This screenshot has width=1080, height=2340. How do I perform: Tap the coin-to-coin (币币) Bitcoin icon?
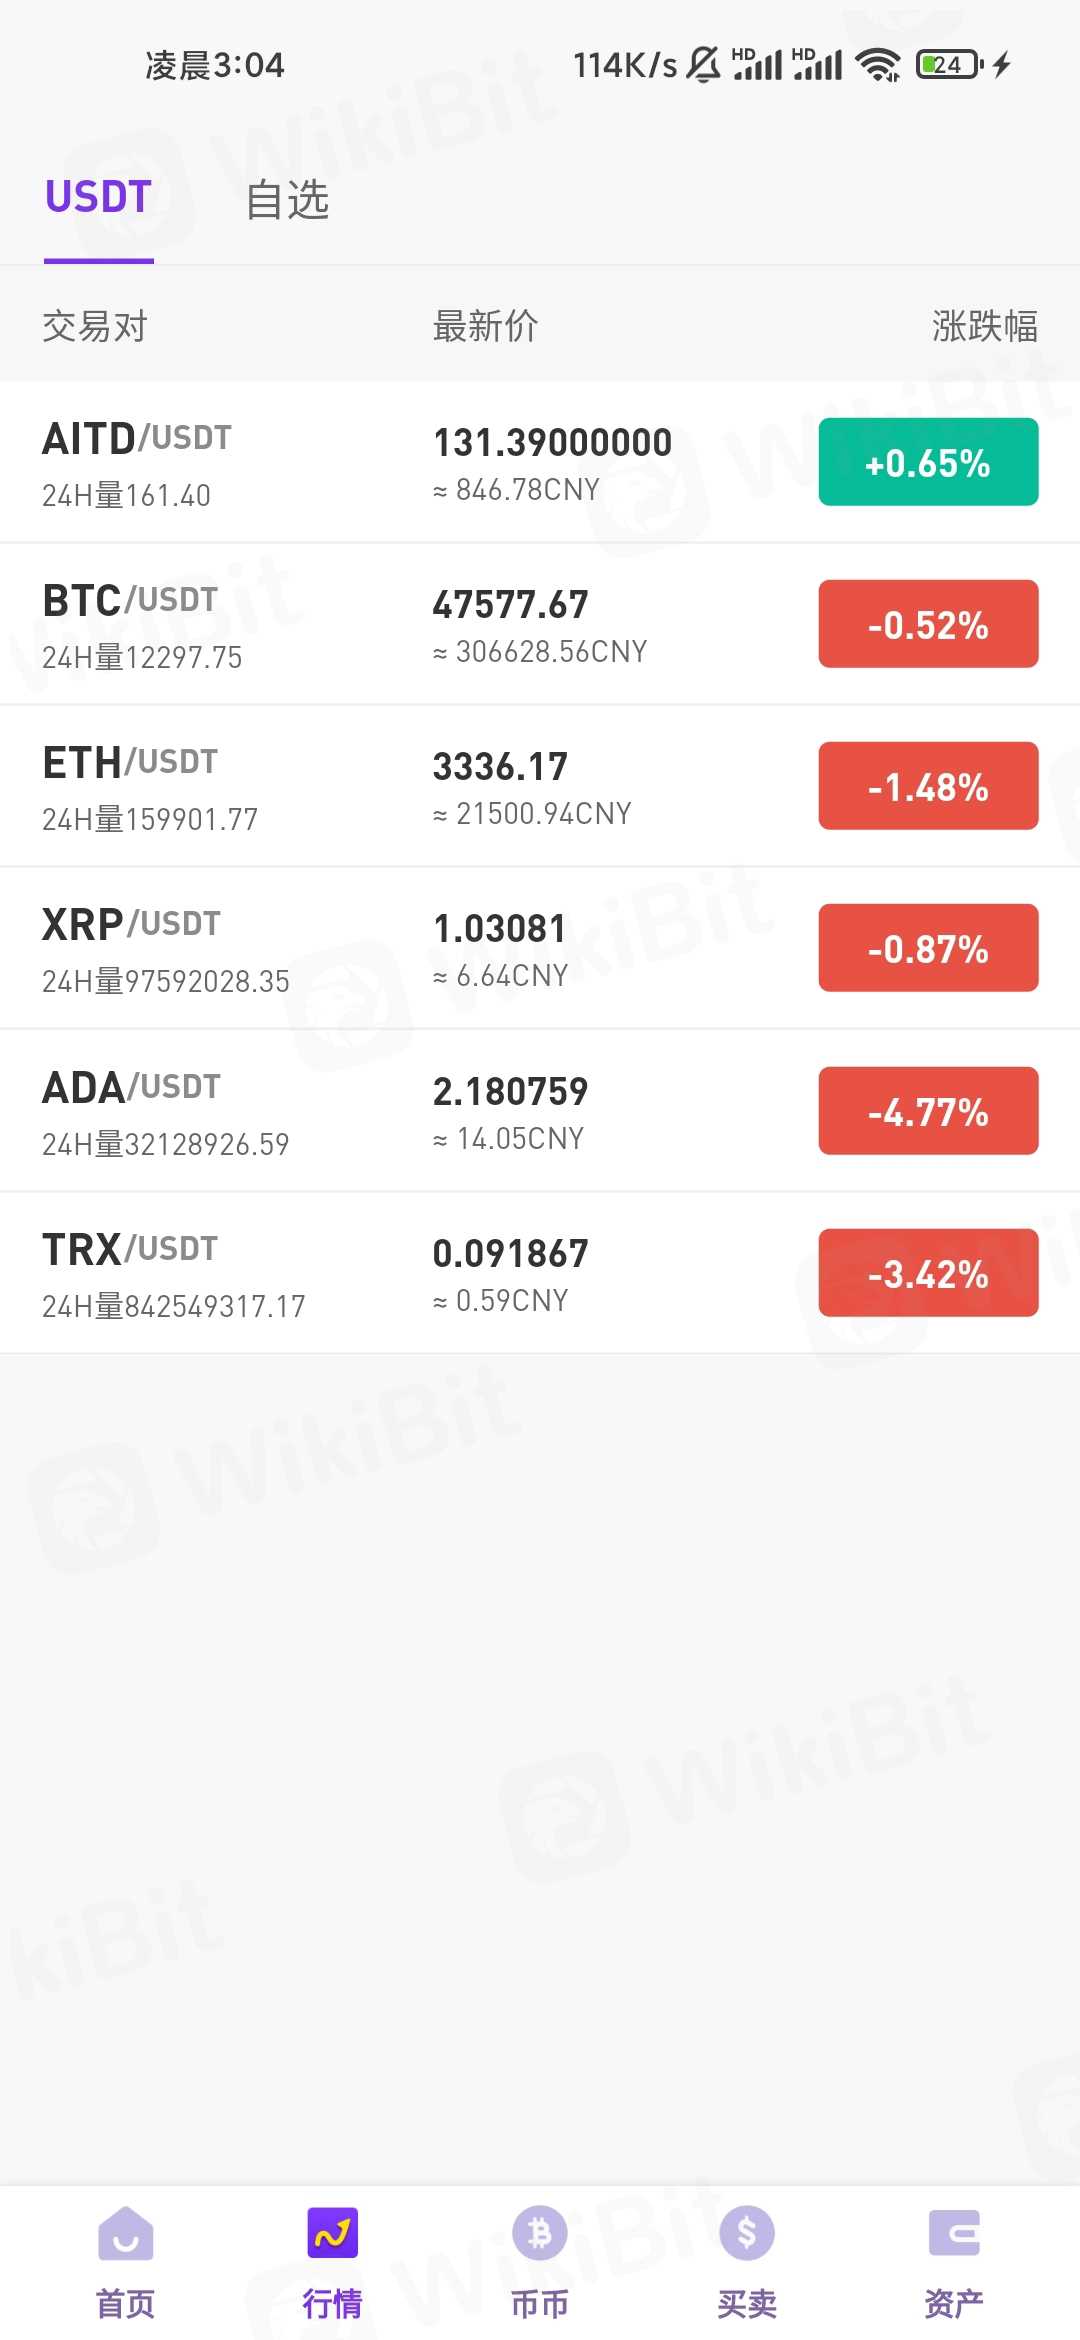point(540,2234)
